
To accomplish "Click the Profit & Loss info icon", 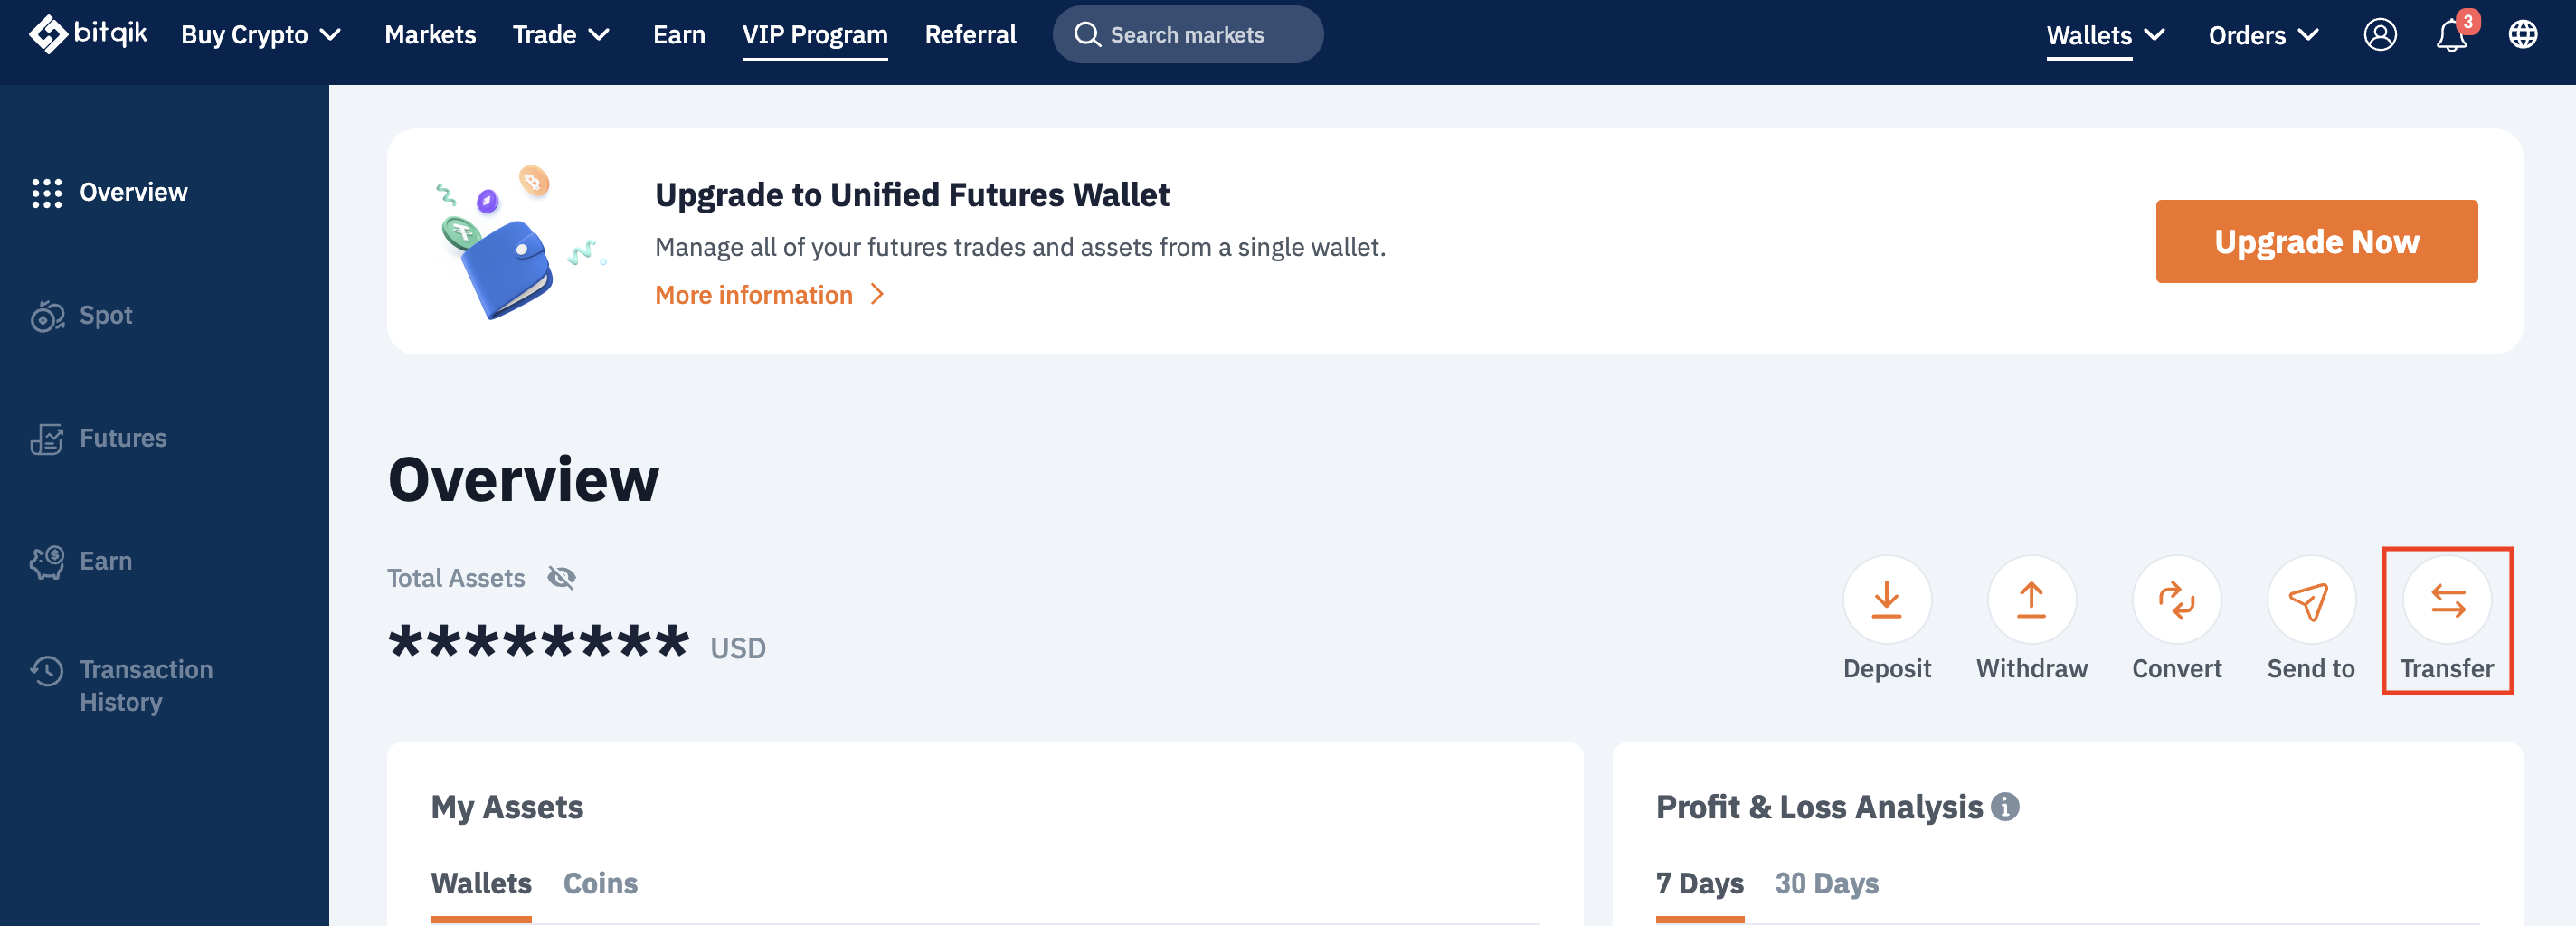I will [2004, 806].
